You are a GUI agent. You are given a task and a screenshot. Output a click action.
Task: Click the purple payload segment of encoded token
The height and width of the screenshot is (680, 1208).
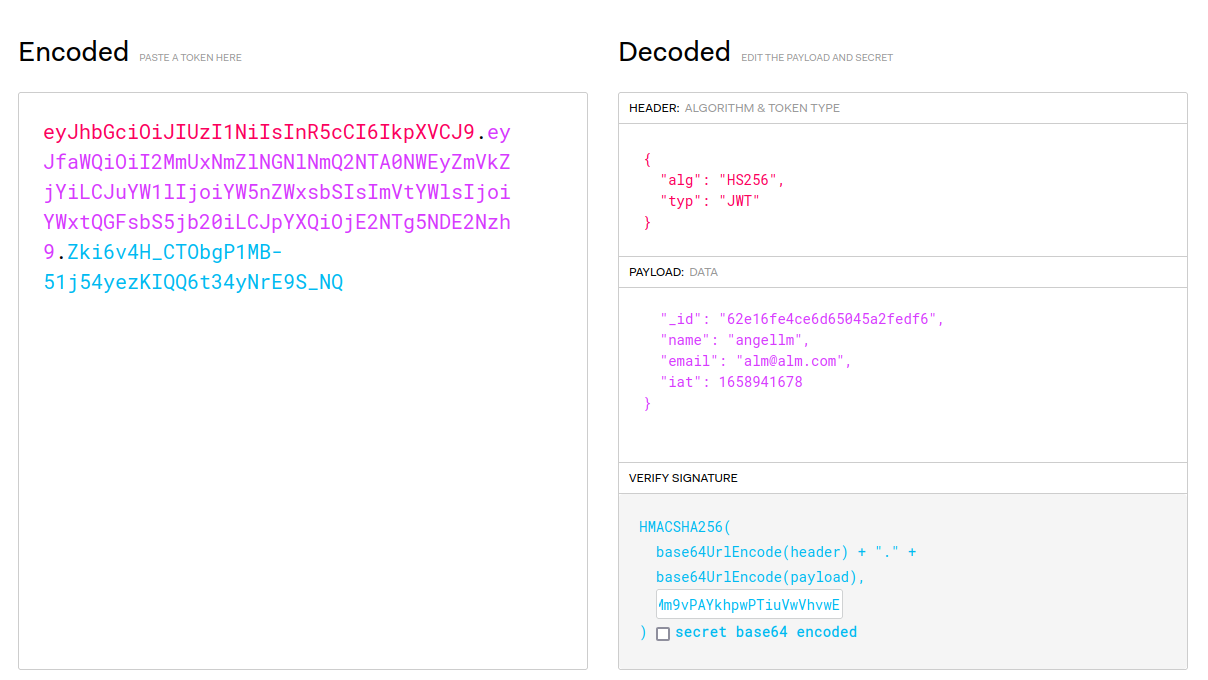coord(276,191)
